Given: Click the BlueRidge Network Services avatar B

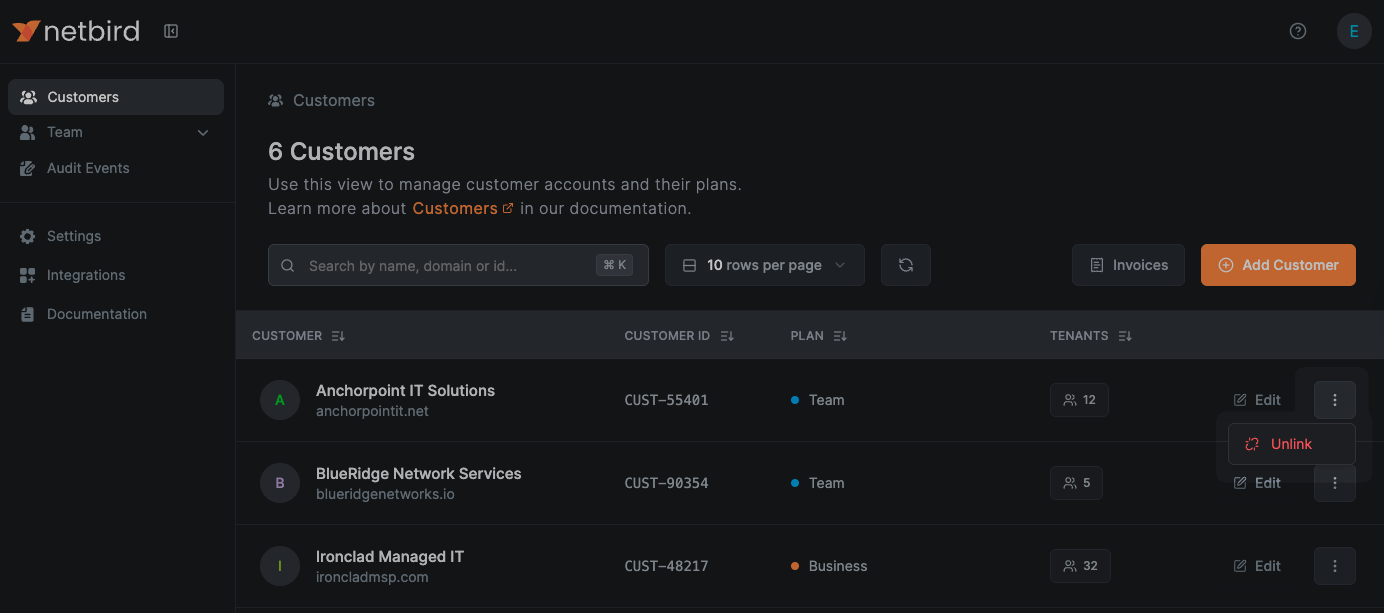Looking at the screenshot, I should click(280, 483).
